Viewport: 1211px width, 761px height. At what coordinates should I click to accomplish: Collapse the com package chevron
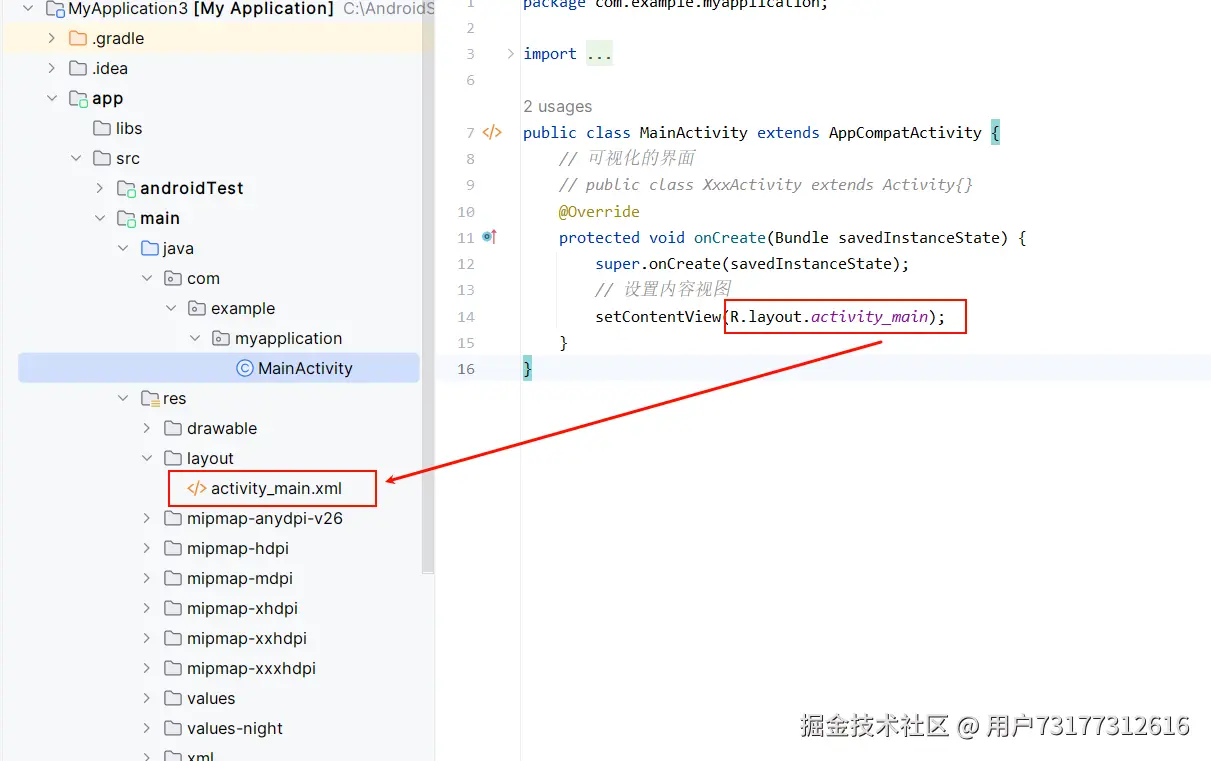[148, 278]
